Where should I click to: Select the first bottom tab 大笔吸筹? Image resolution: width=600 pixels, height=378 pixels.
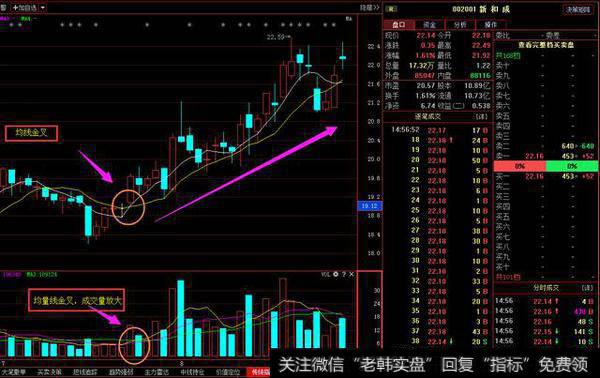14,372
